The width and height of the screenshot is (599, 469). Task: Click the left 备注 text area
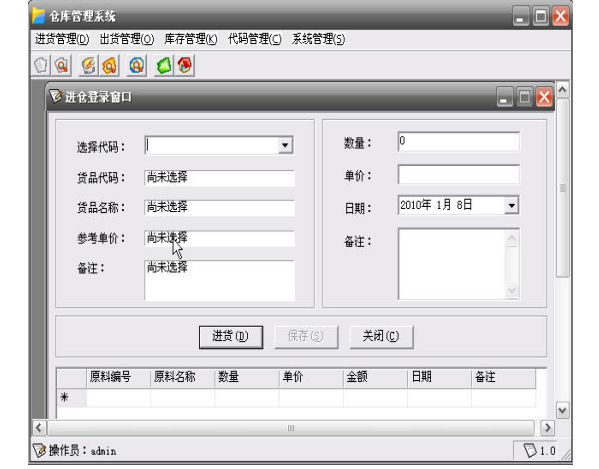(x=219, y=280)
